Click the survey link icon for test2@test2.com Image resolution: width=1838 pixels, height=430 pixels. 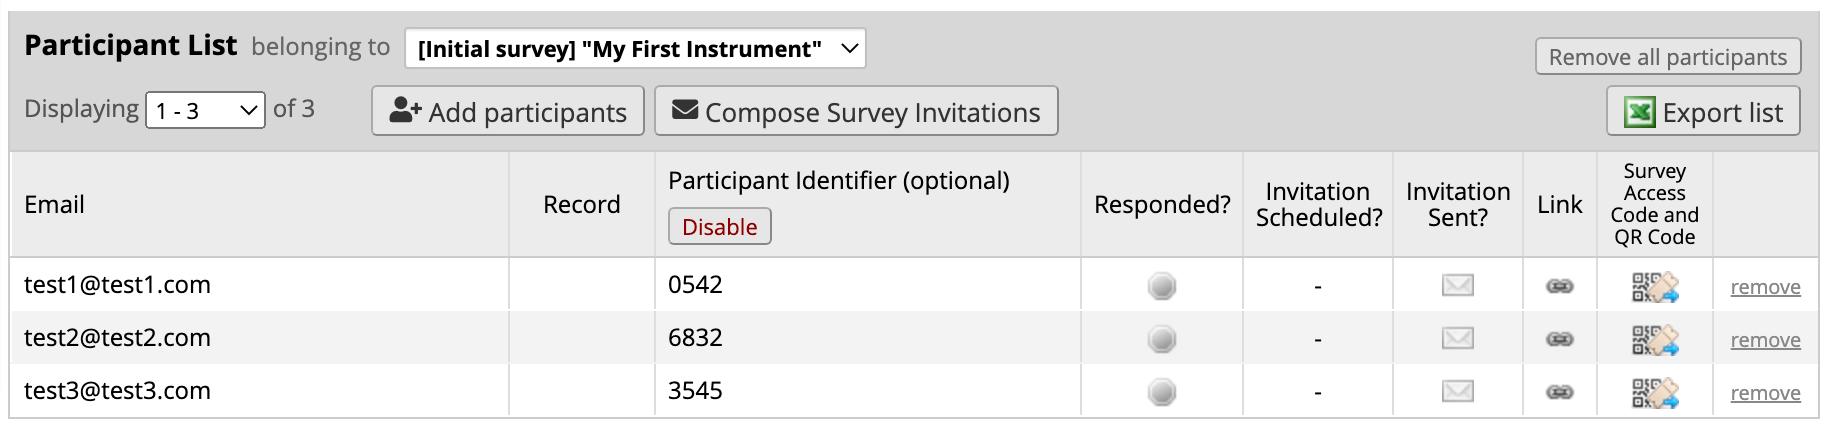[1559, 340]
